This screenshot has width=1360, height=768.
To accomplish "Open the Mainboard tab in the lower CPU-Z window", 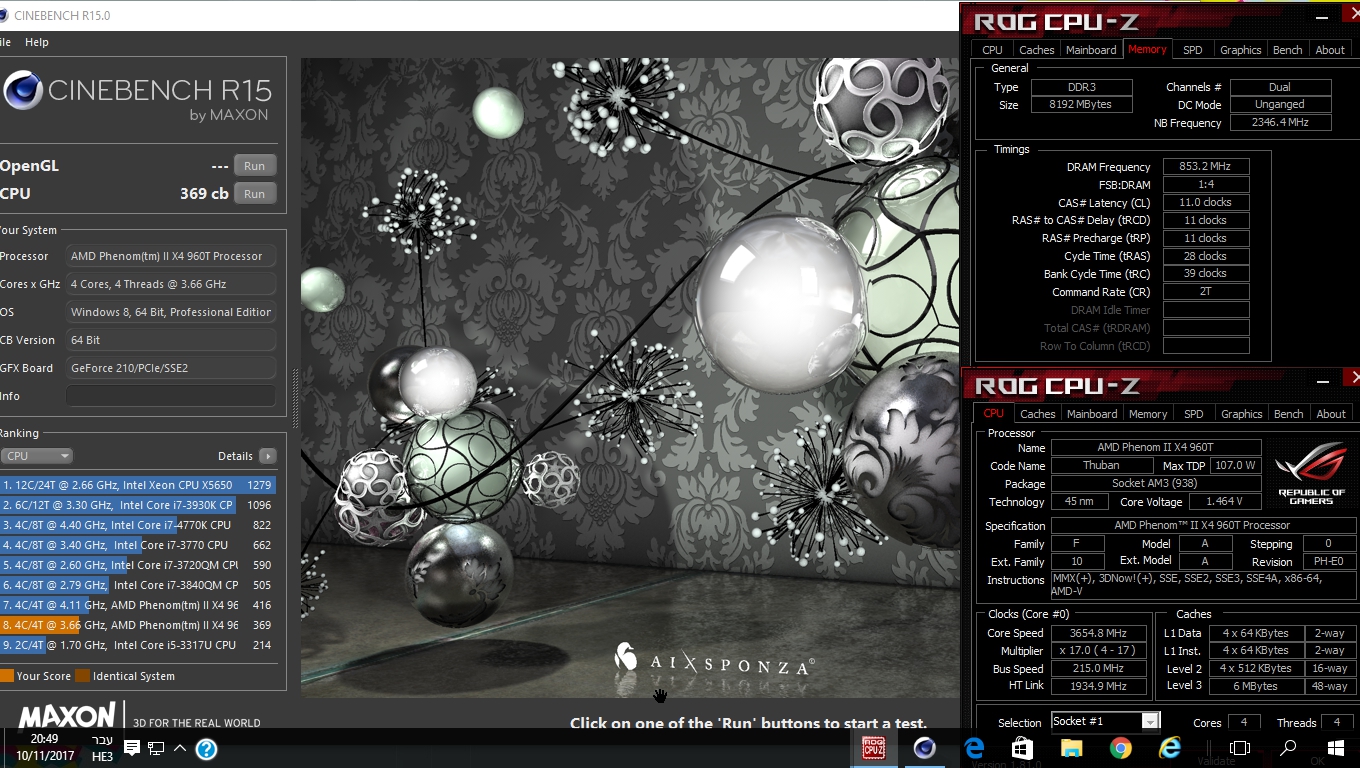I will (x=1092, y=414).
